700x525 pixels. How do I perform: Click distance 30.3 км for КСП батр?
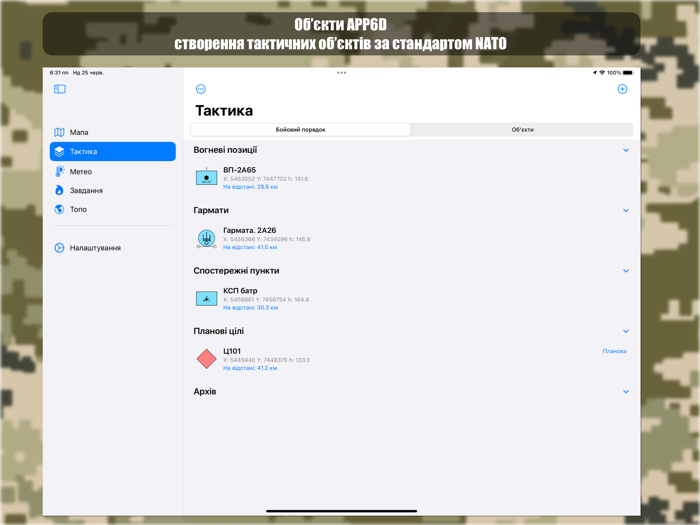[250, 308]
